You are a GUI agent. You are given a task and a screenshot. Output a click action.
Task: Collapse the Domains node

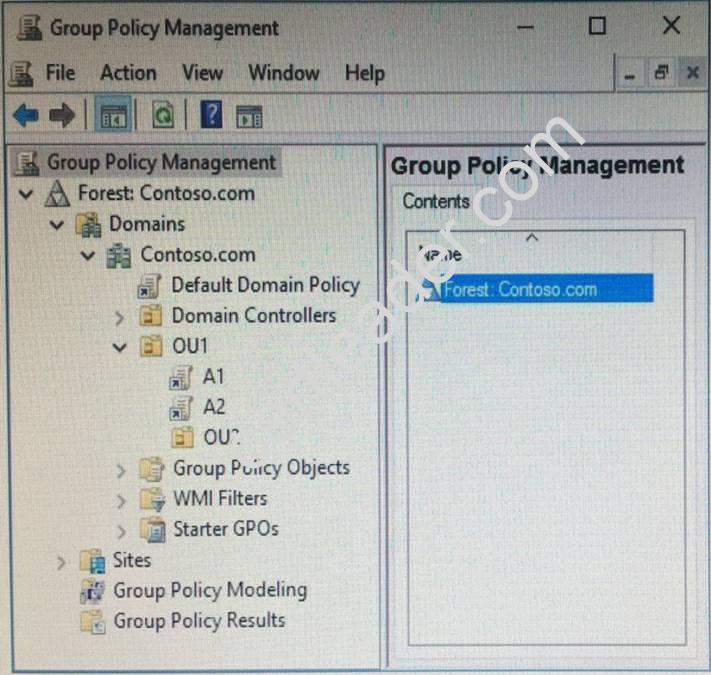57,225
